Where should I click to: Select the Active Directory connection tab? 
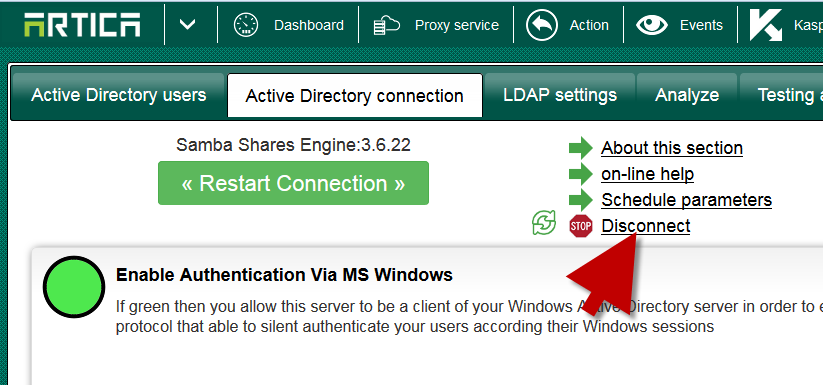tap(354, 95)
